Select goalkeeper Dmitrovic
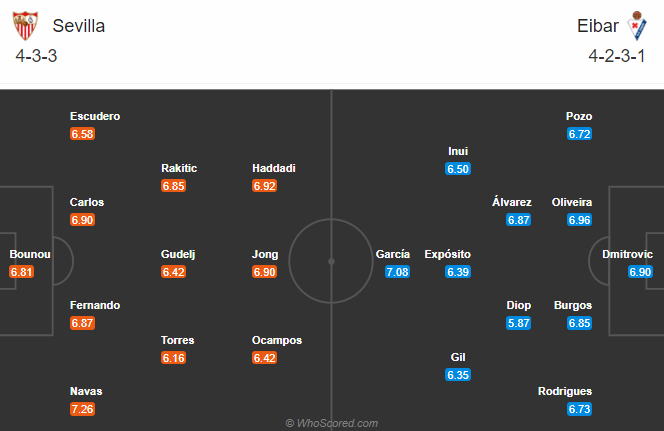Image resolution: width=664 pixels, height=431 pixels. point(627,254)
